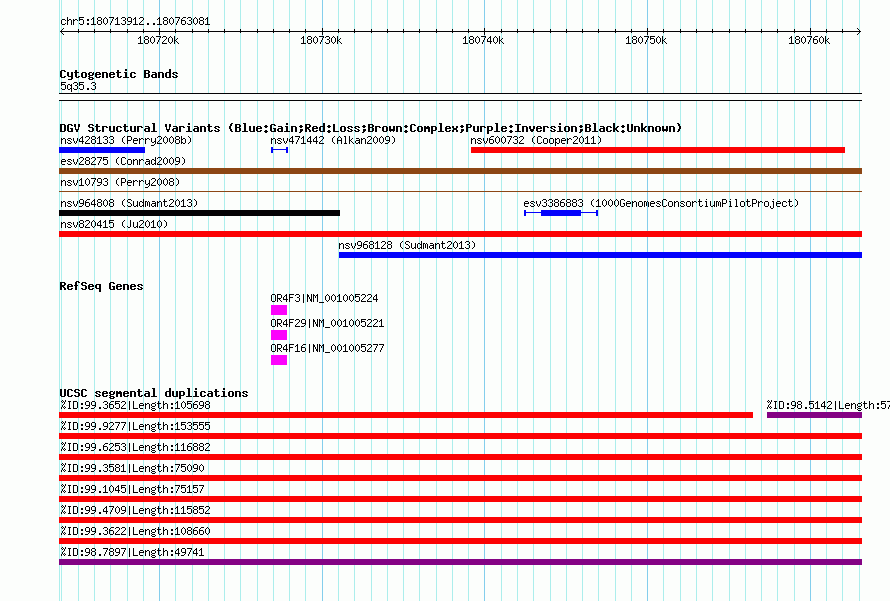The width and height of the screenshot is (890, 601).
Task: Open the esv28275 (Conrad2009) brown complex bar
Action: (x=460, y=171)
